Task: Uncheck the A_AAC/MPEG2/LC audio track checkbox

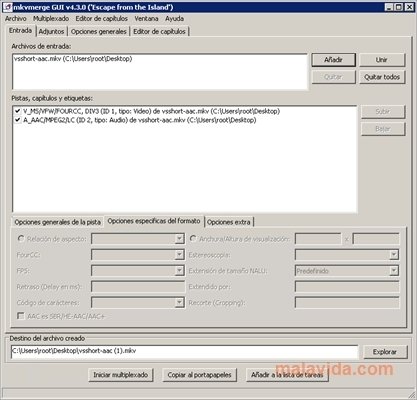Action: click(x=18, y=120)
